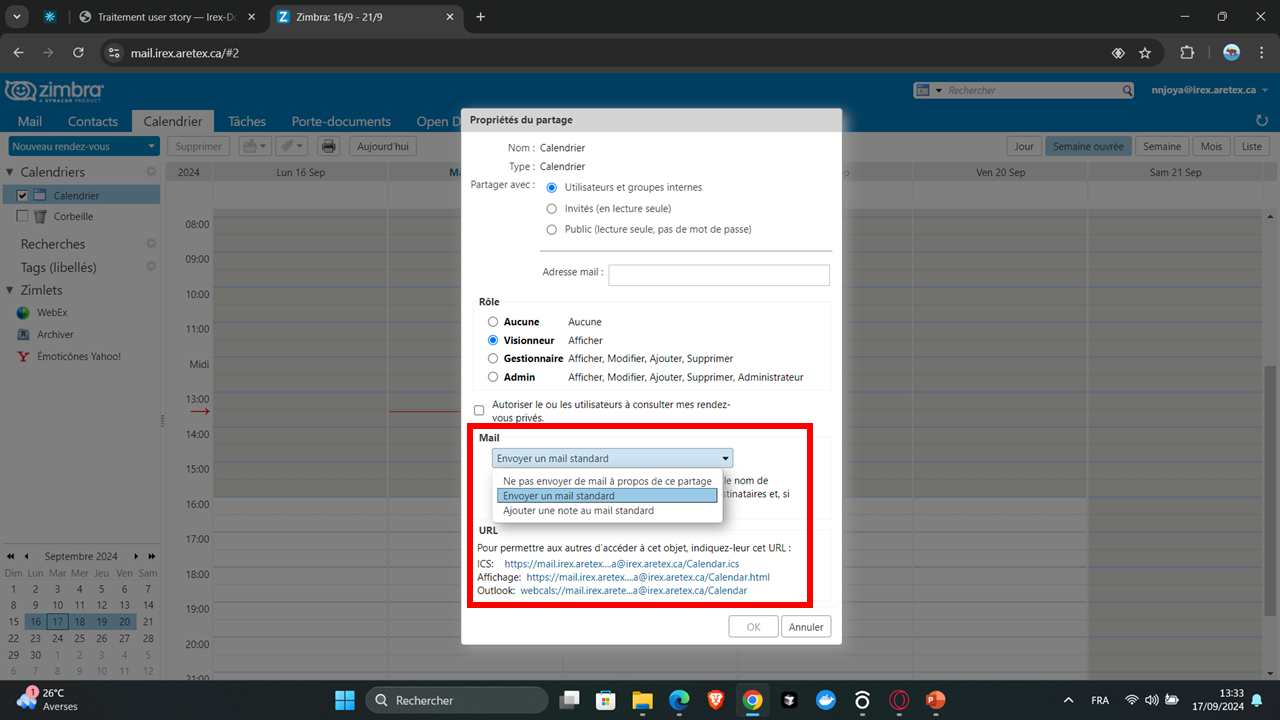Image resolution: width=1280 pixels, height=720 pixels.
Task: Click the Annuler button
Action: point(806,627)
